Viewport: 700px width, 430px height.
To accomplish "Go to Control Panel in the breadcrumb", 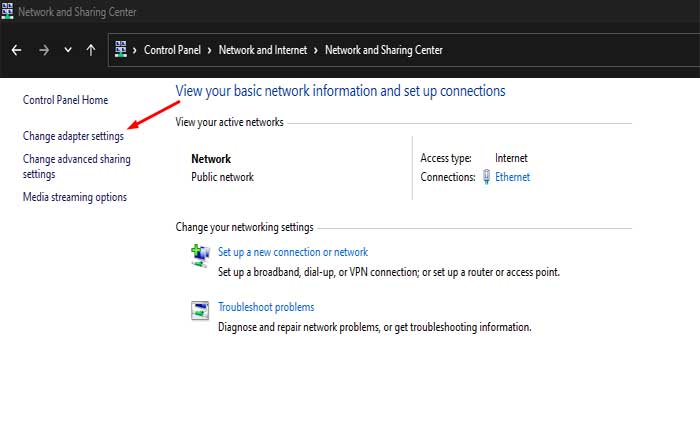I will coord(172,50).
